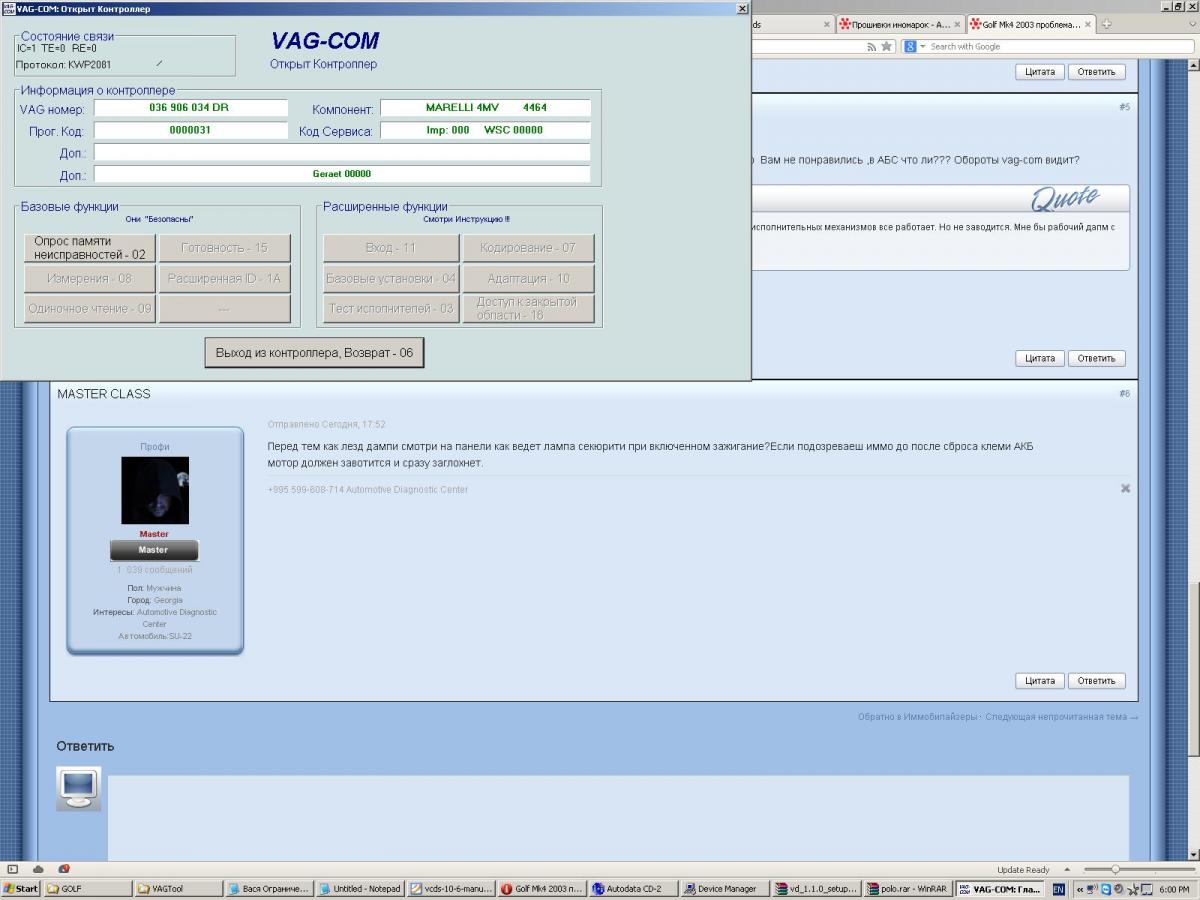Click the Измерения - 08 button
Screen dimensions: 1200x900
pos(90,279)
